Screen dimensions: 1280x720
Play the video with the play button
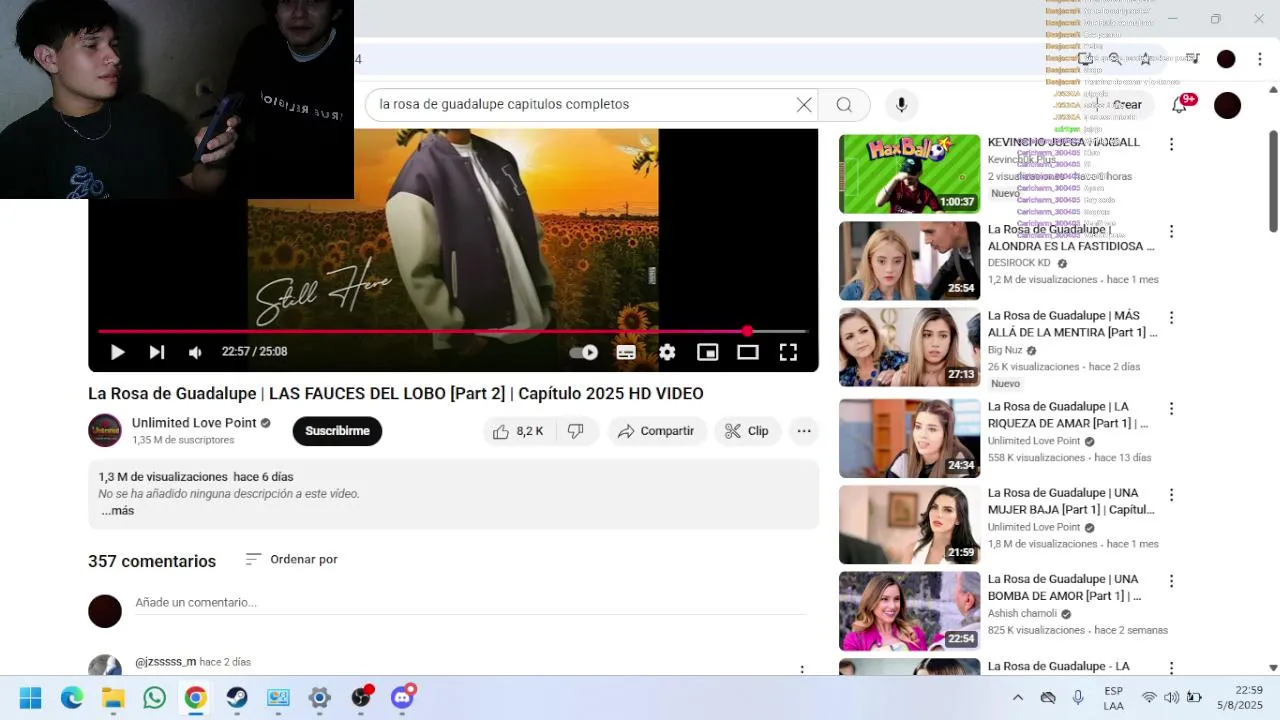tap(117, 352)
